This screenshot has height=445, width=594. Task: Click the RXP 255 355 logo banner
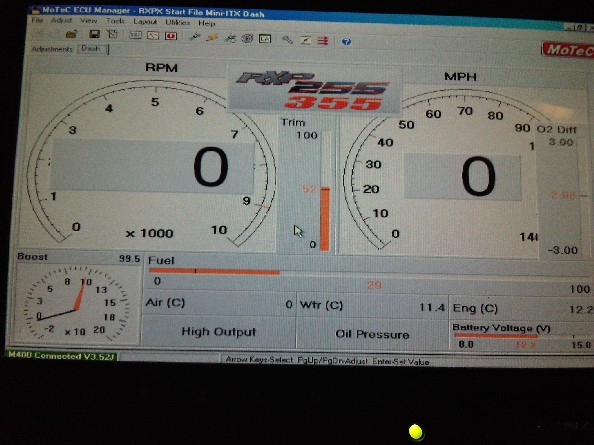pyautogui.click(x=314, y=90)
